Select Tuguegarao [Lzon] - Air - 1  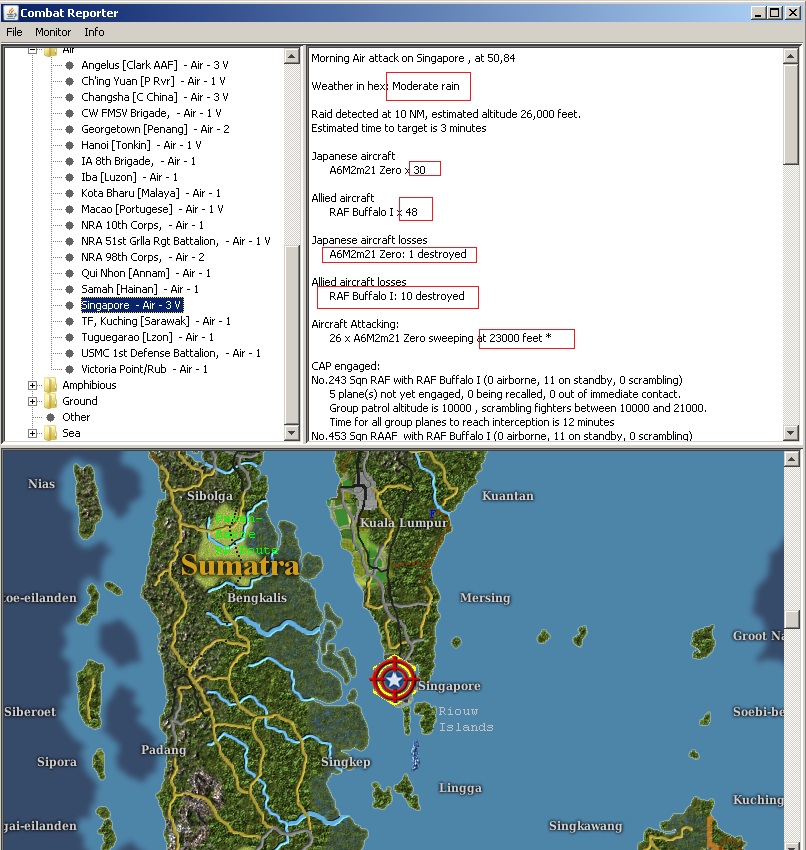pyautogui.click(x=147, y=337)
